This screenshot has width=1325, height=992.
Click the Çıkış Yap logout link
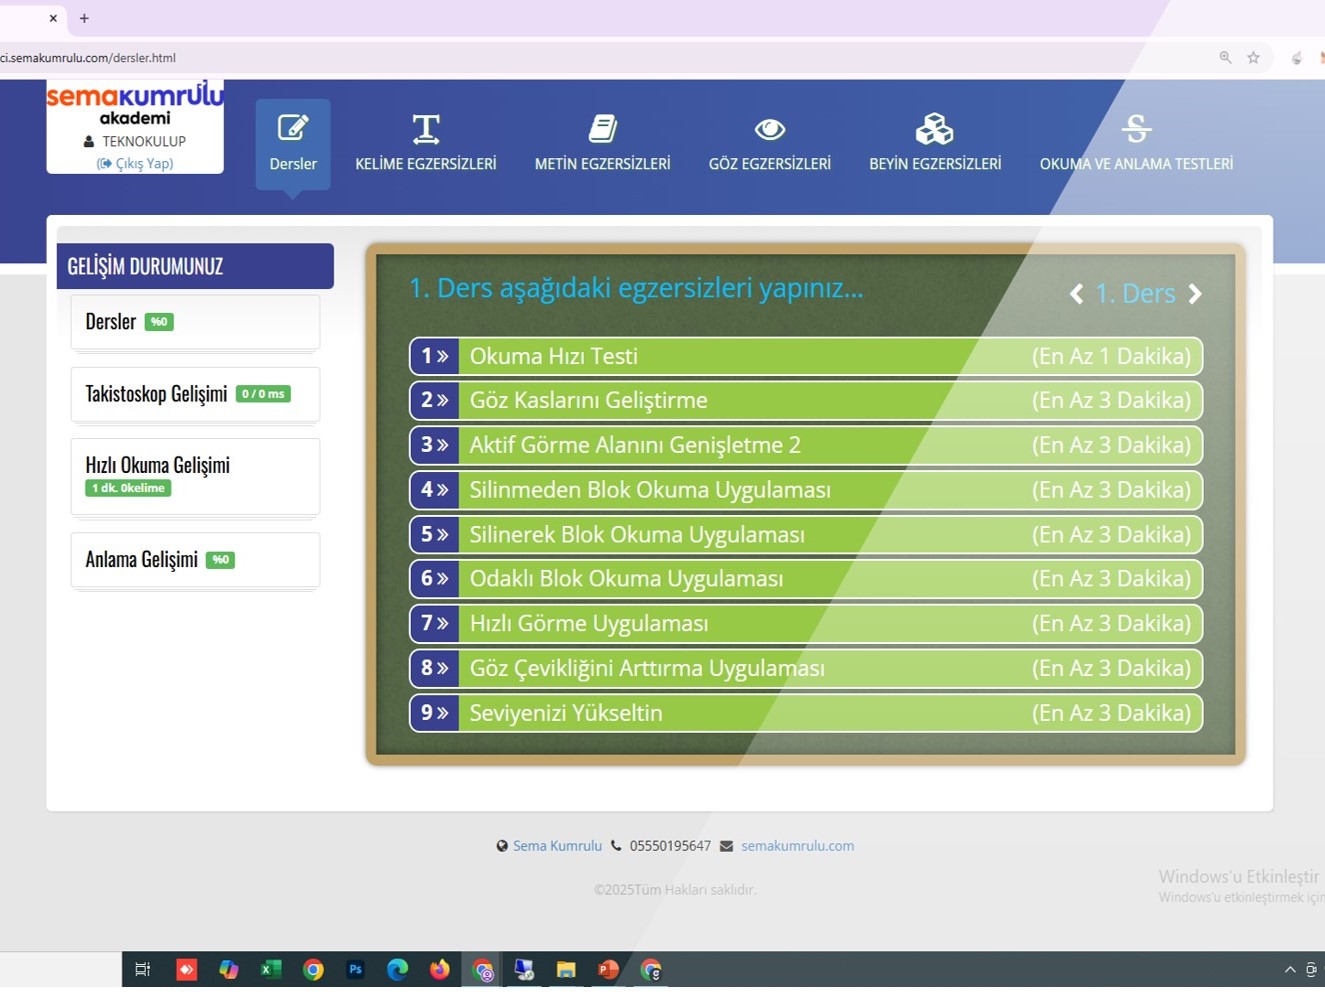point(135,163)
